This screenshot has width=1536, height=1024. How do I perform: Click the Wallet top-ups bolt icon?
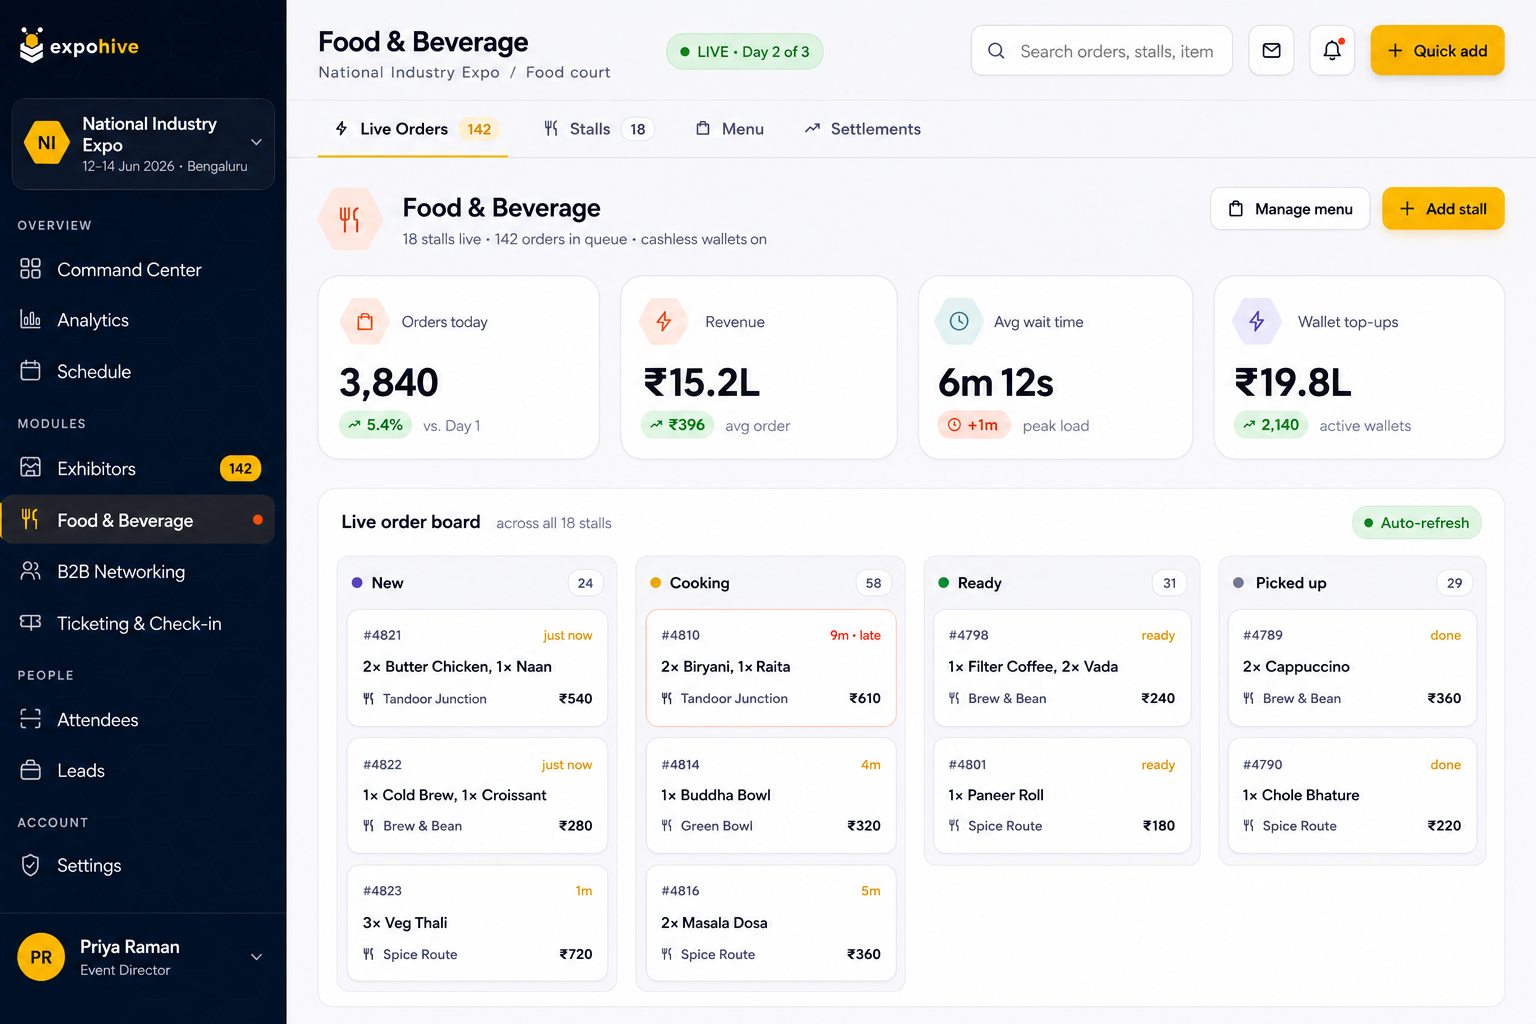(x=1257, y=322)
